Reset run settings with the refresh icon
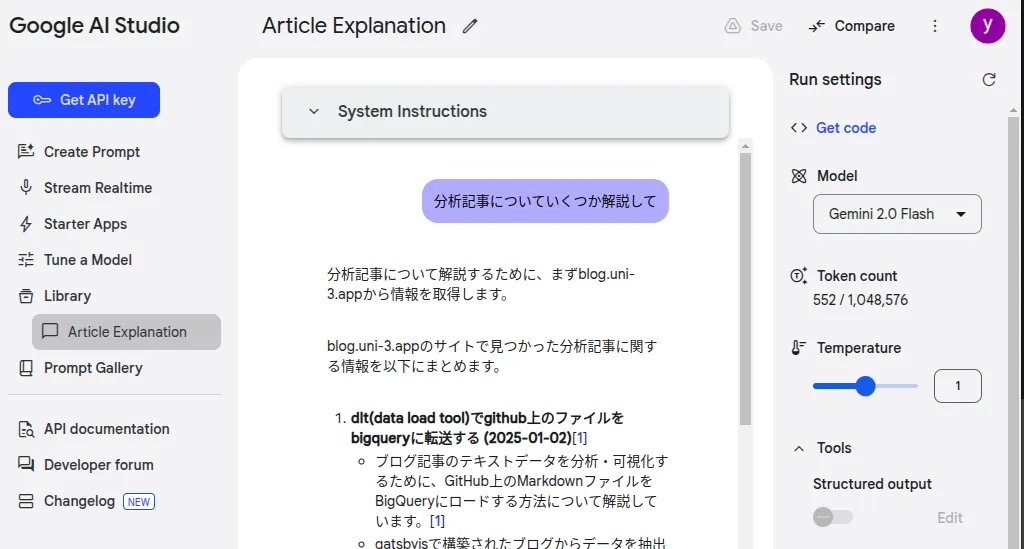Image resolution: width=1024 pixels, height=549 pixels. coord(989,80)
